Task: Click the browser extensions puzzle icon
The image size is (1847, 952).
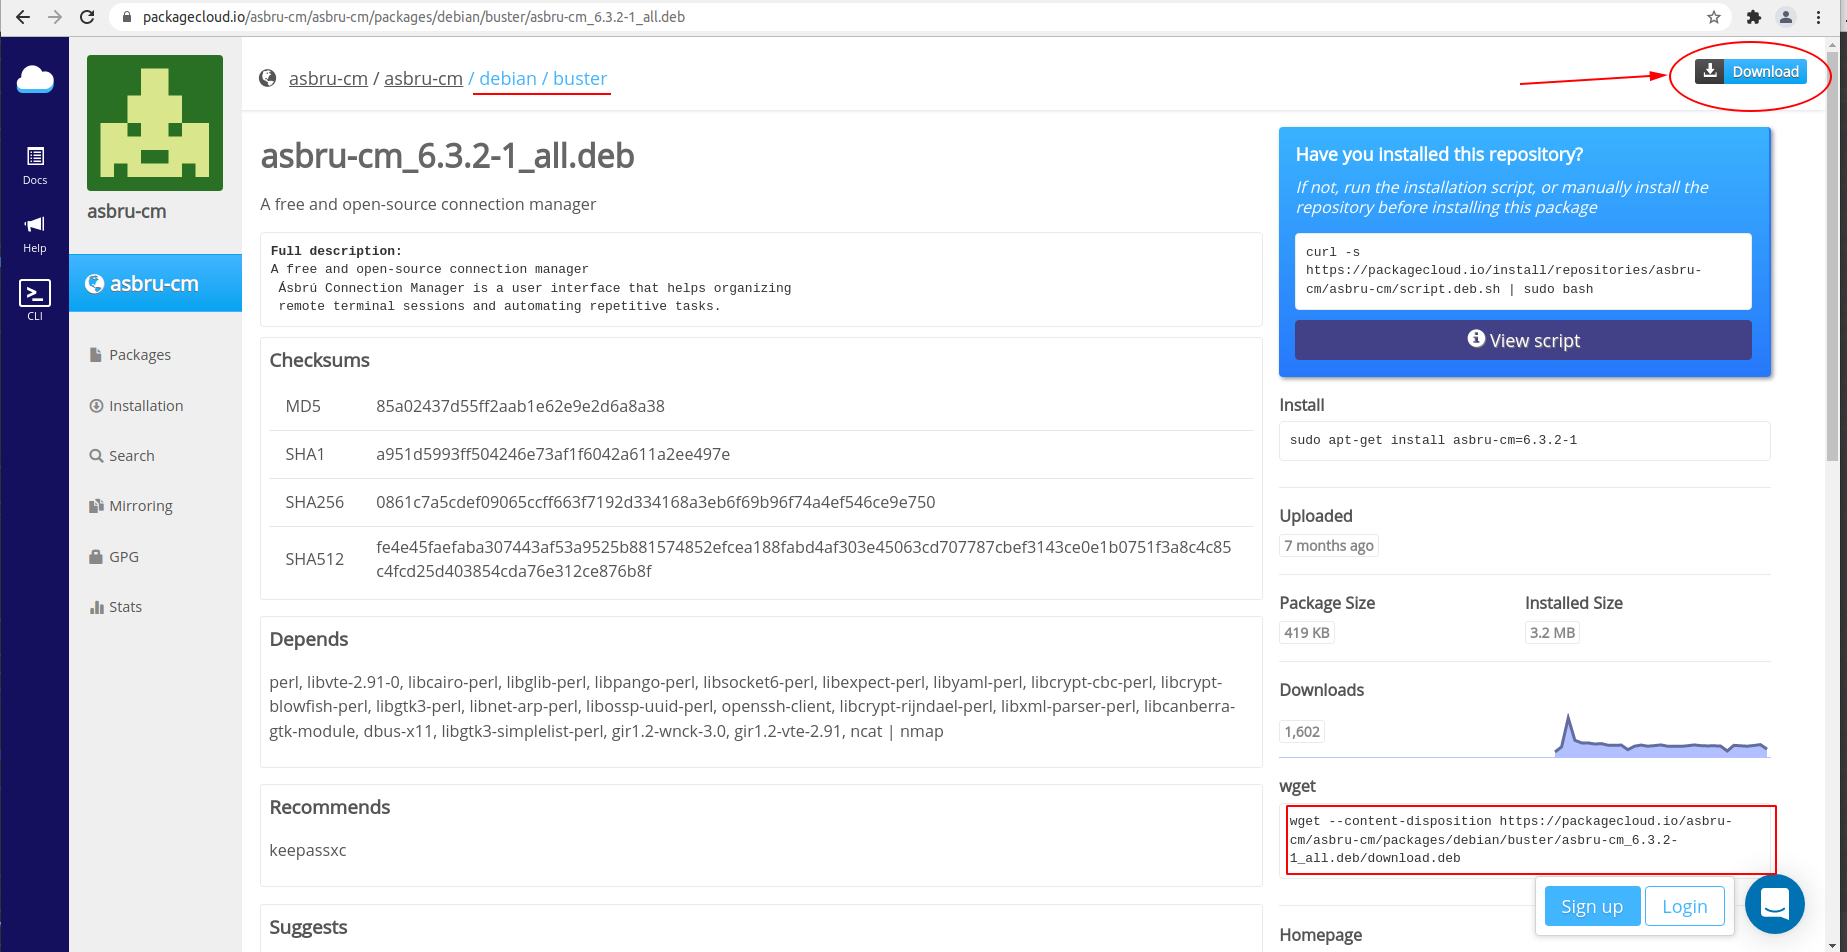Action: [1755, 17]
